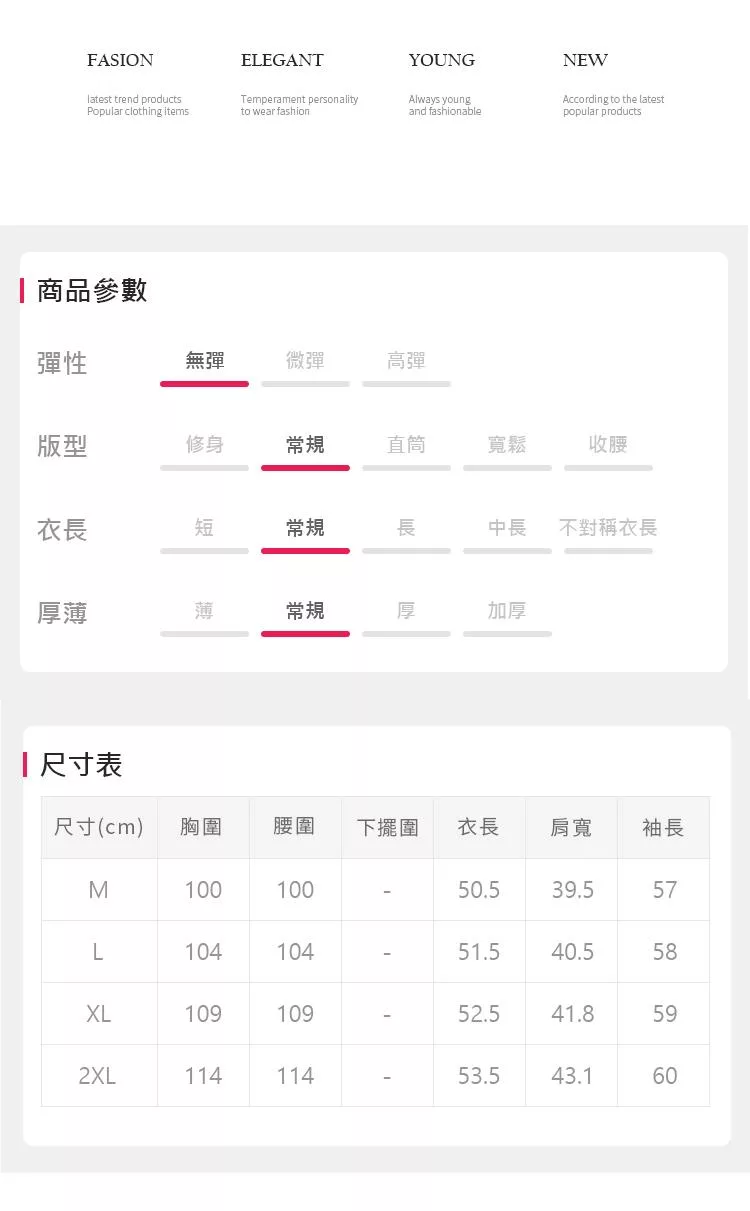
Task: Click the YOUNG heading
Action: [441, 60]
